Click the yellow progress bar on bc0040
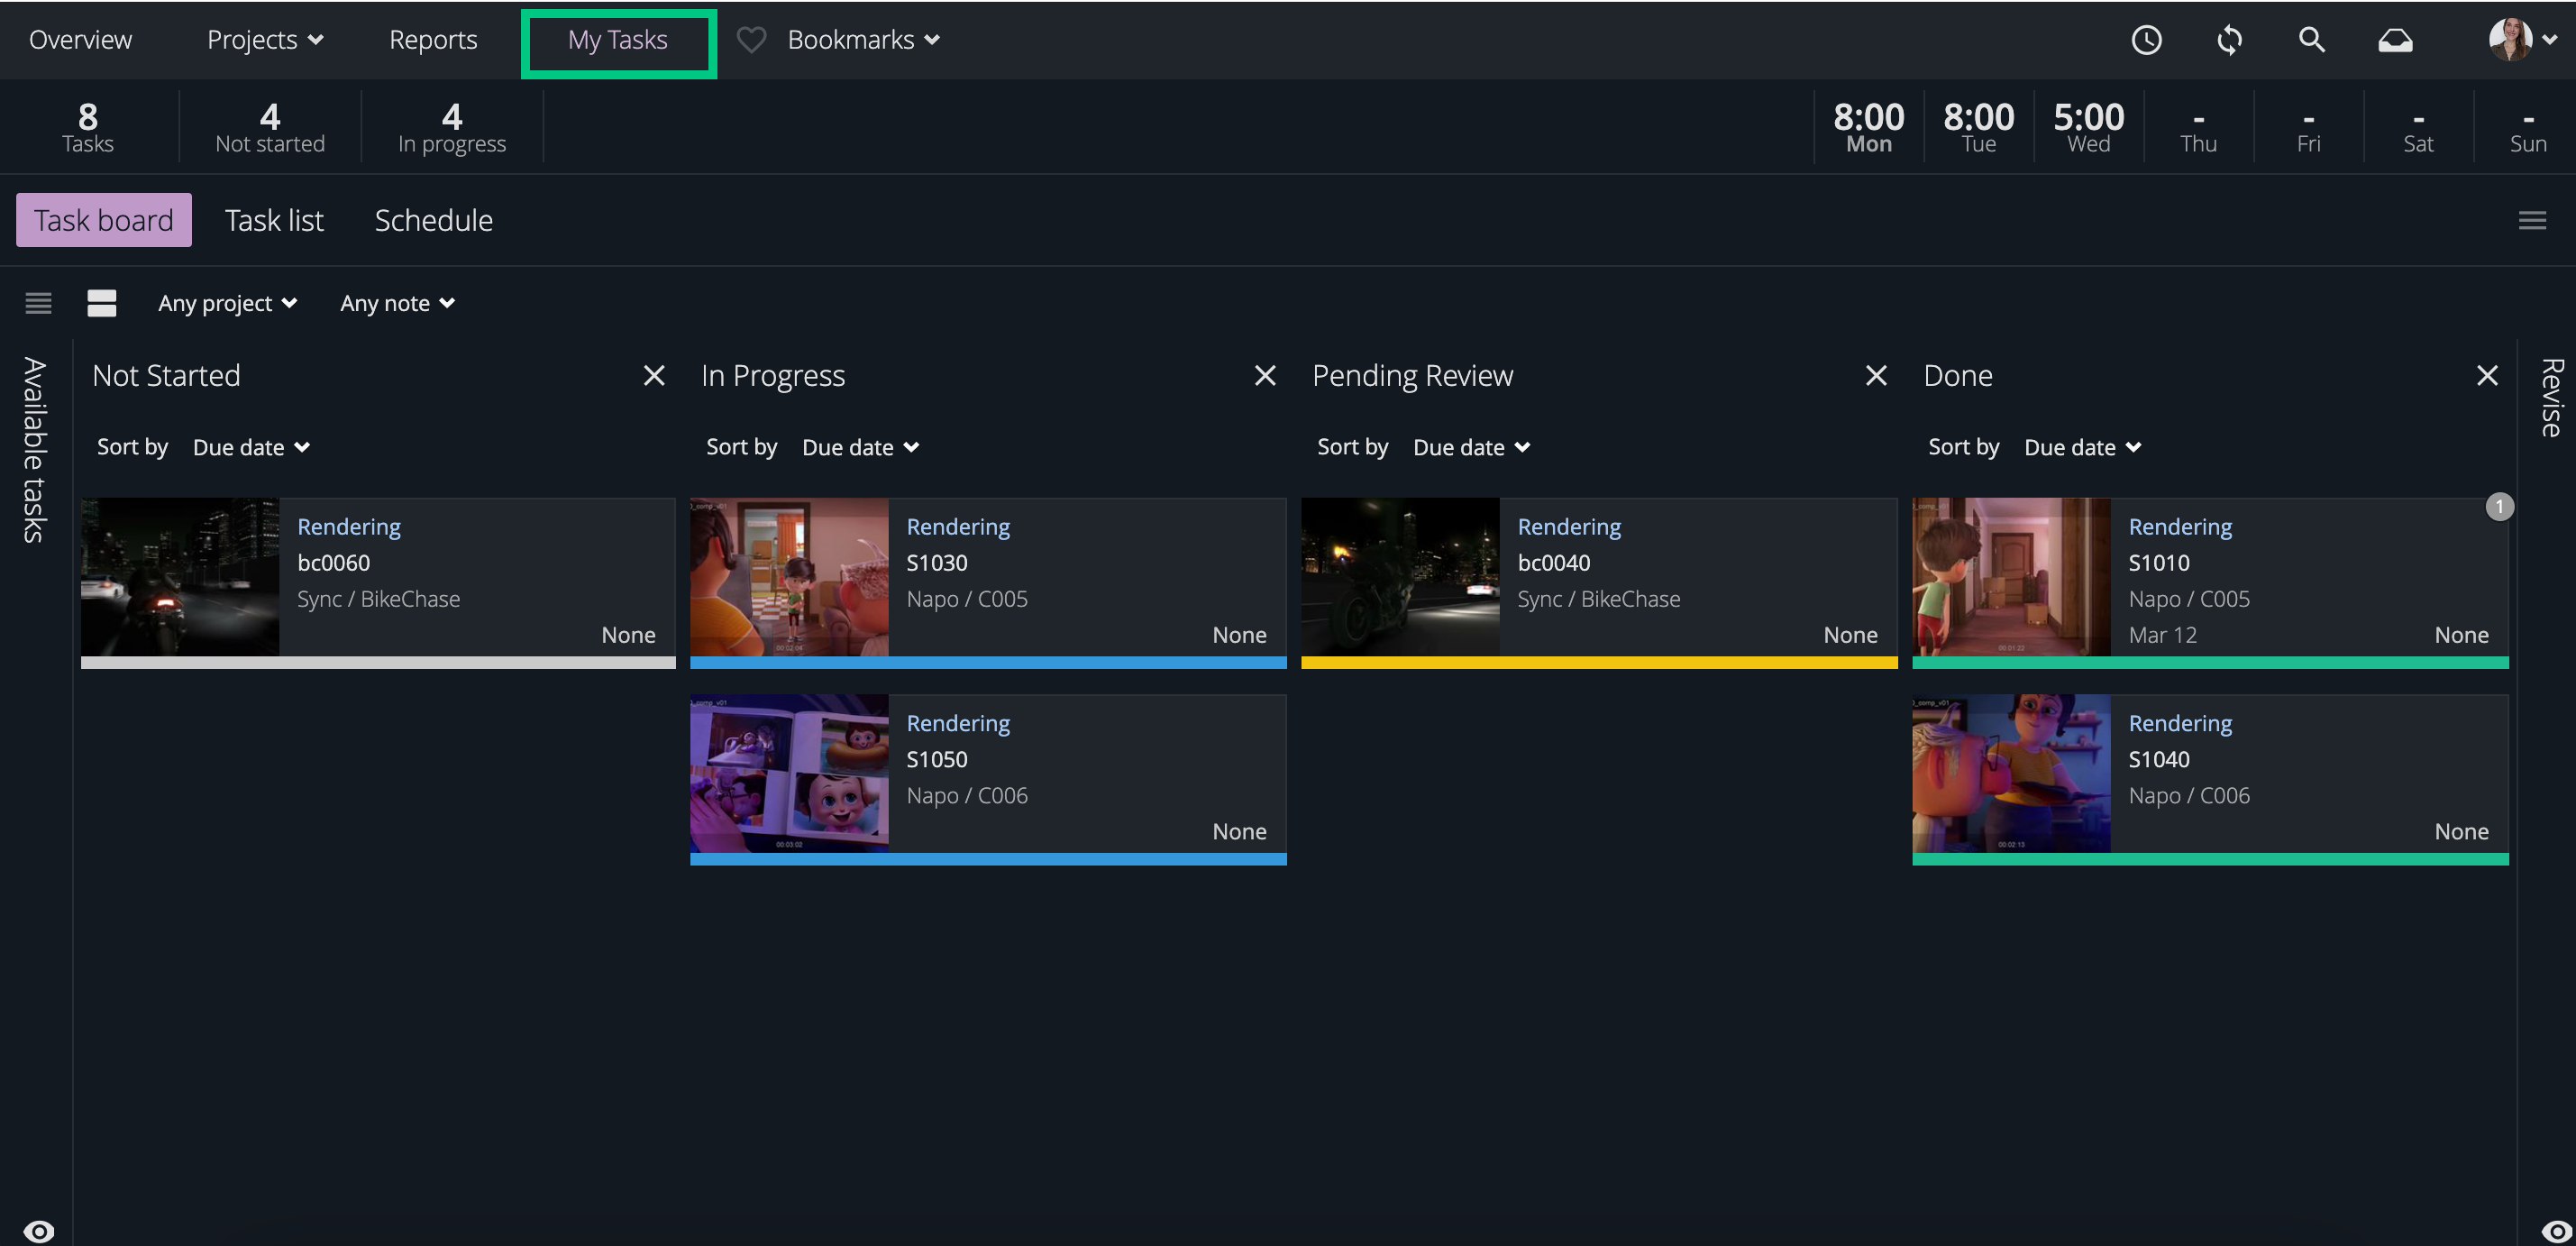The height and width of the screenshot is (1246, 2576). tap(1598, 661)
